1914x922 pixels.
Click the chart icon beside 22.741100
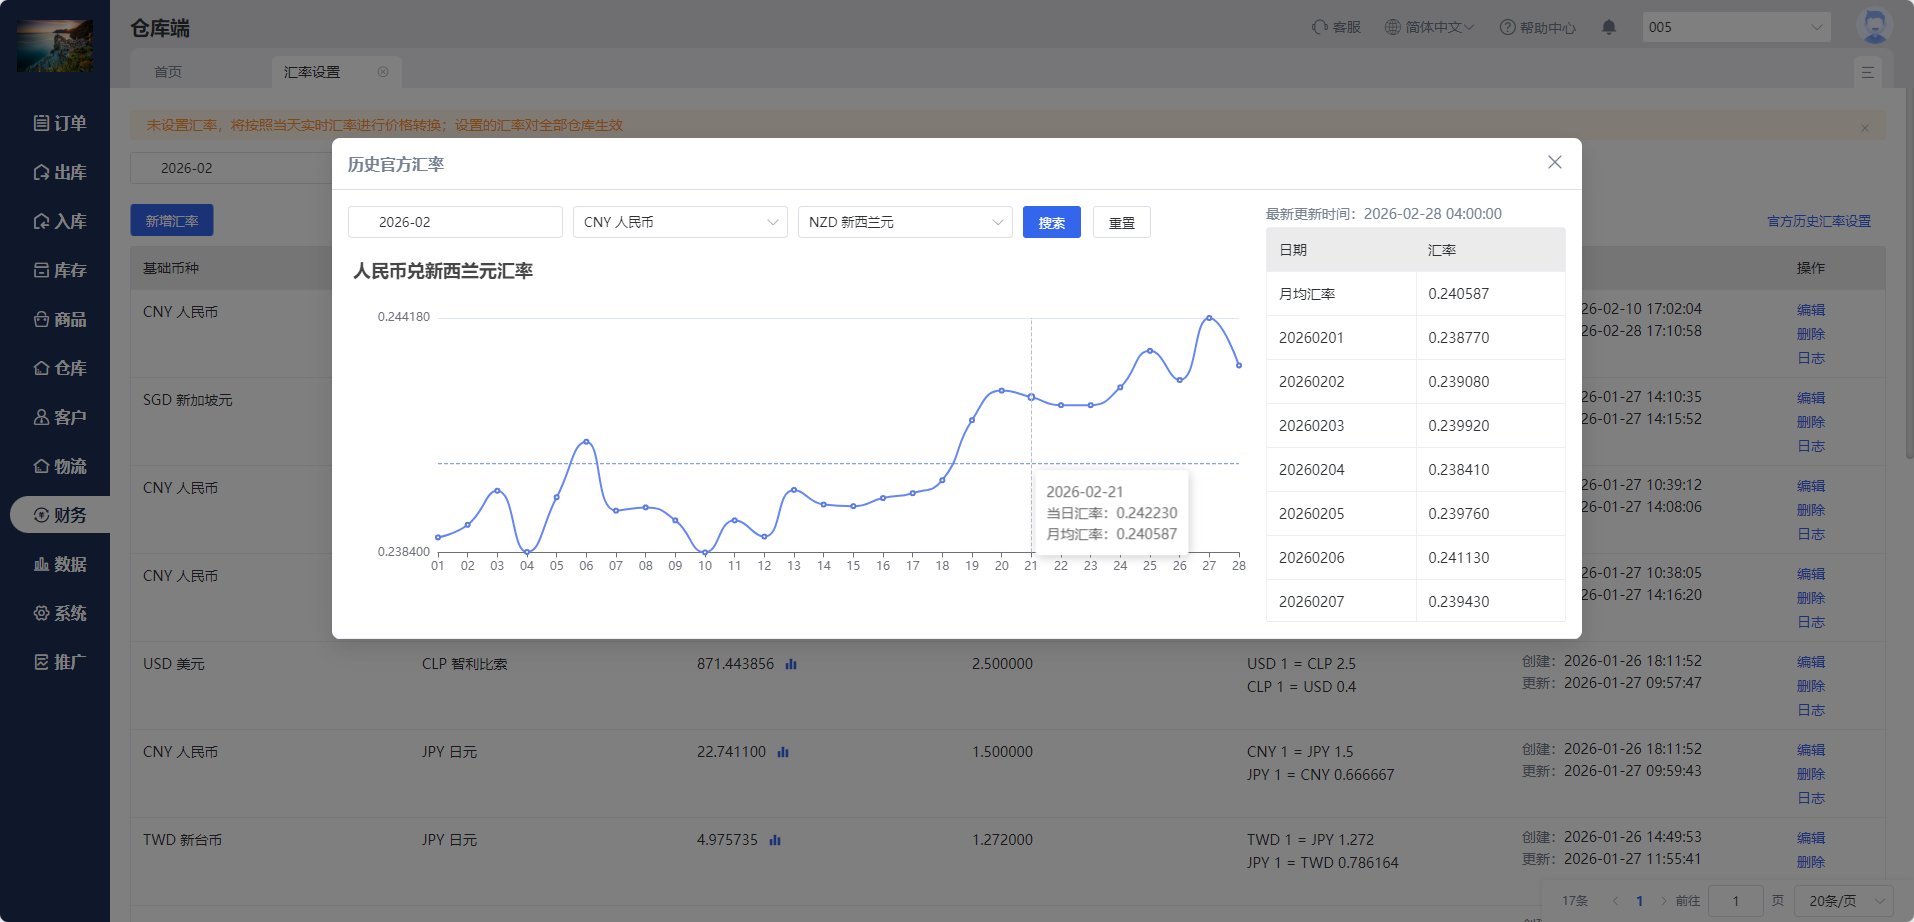[783, 752]
